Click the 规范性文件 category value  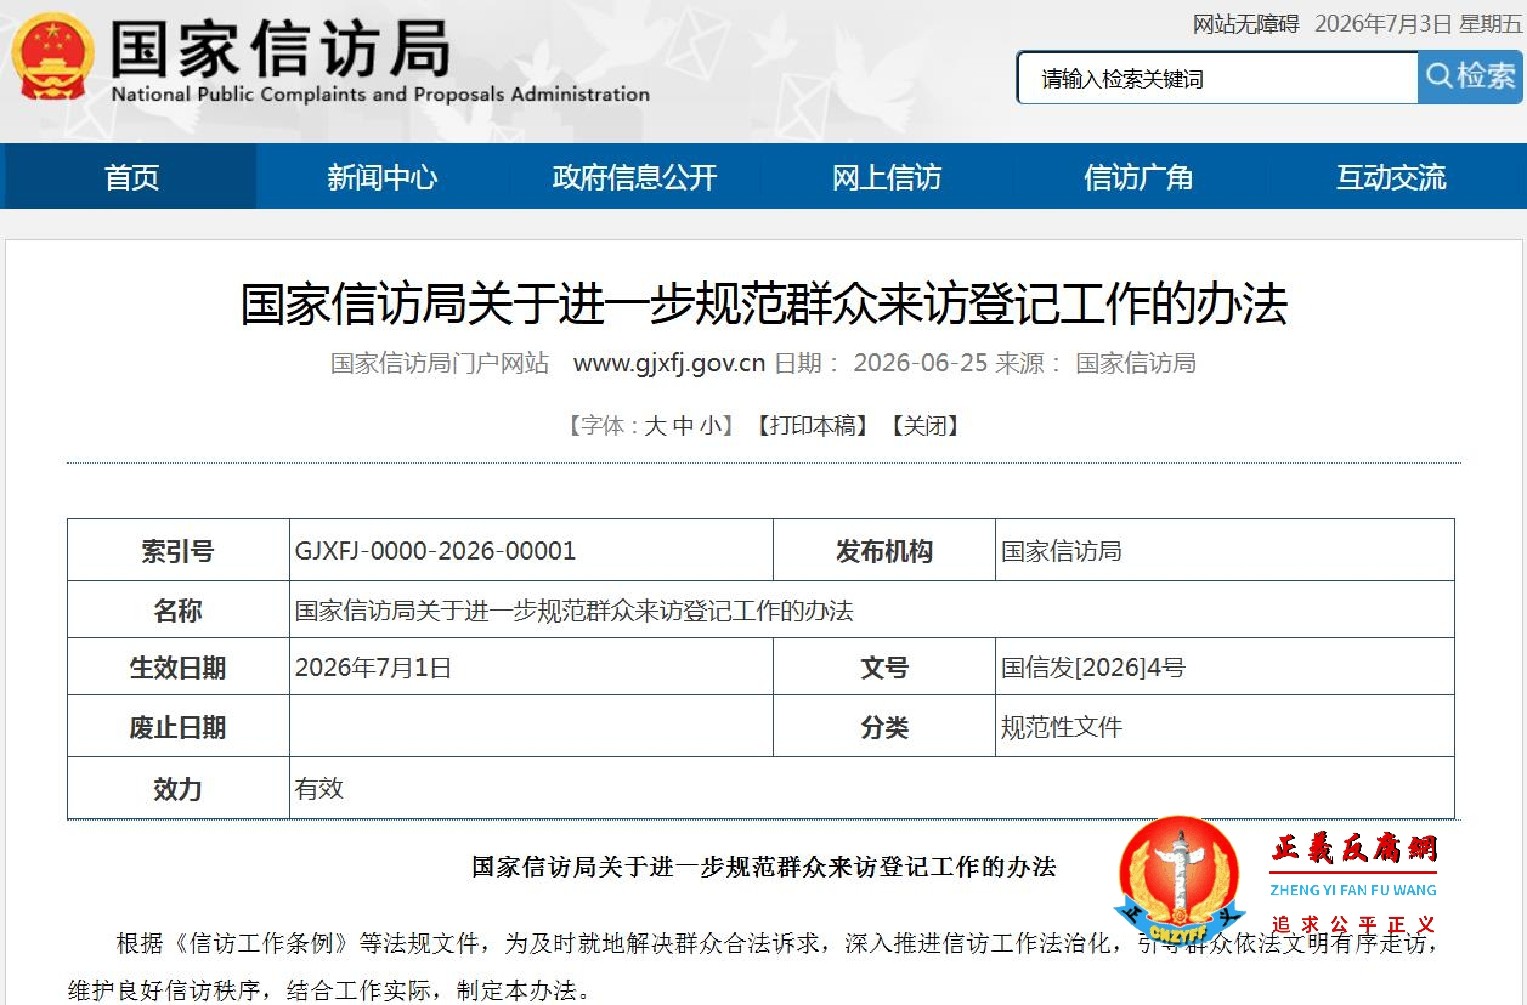1061,727
